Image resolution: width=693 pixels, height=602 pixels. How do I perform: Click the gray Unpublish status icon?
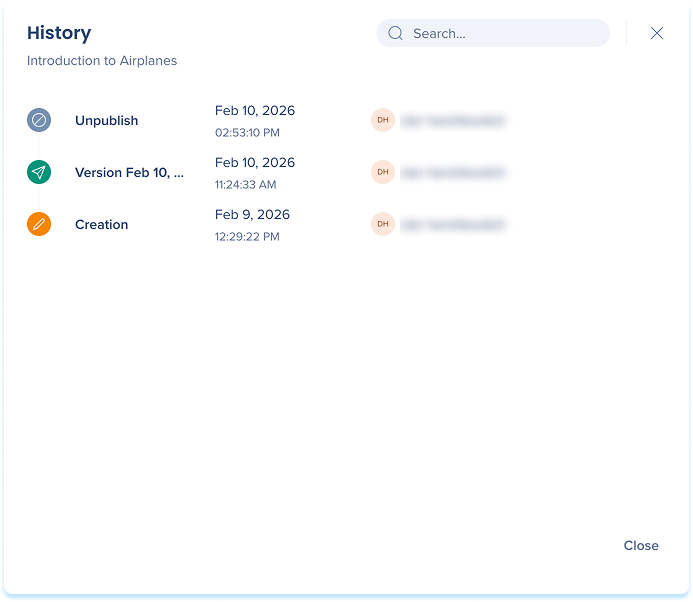click(39, 120)
